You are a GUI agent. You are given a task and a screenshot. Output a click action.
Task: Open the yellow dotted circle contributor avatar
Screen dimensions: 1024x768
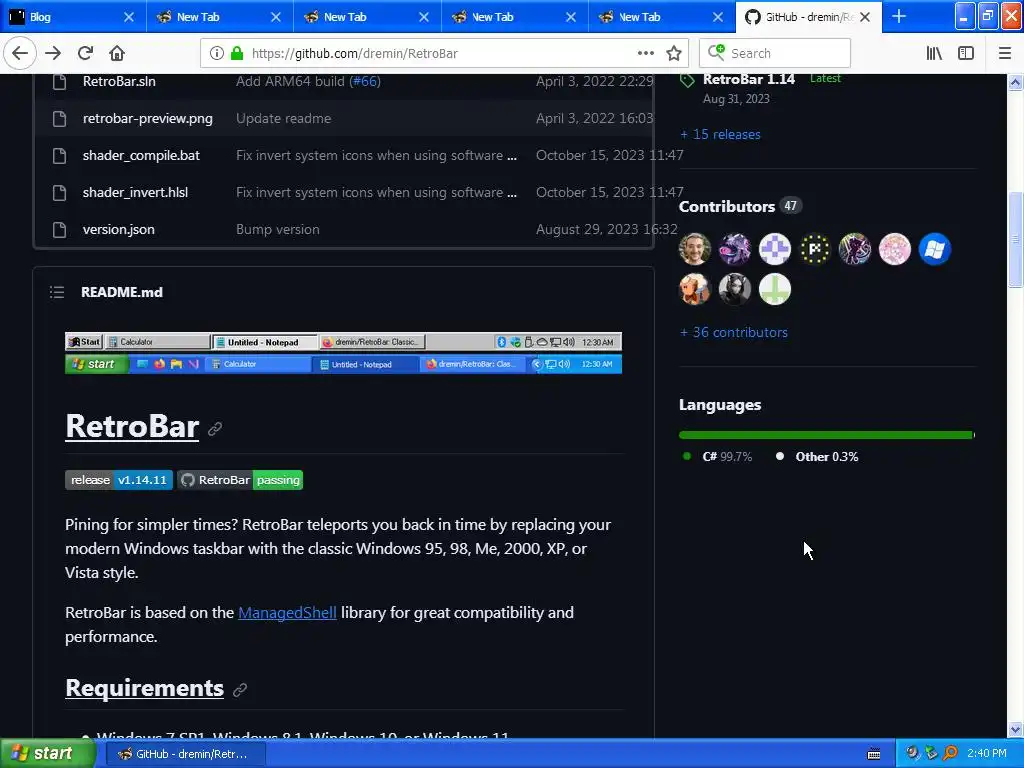[814, 249]
